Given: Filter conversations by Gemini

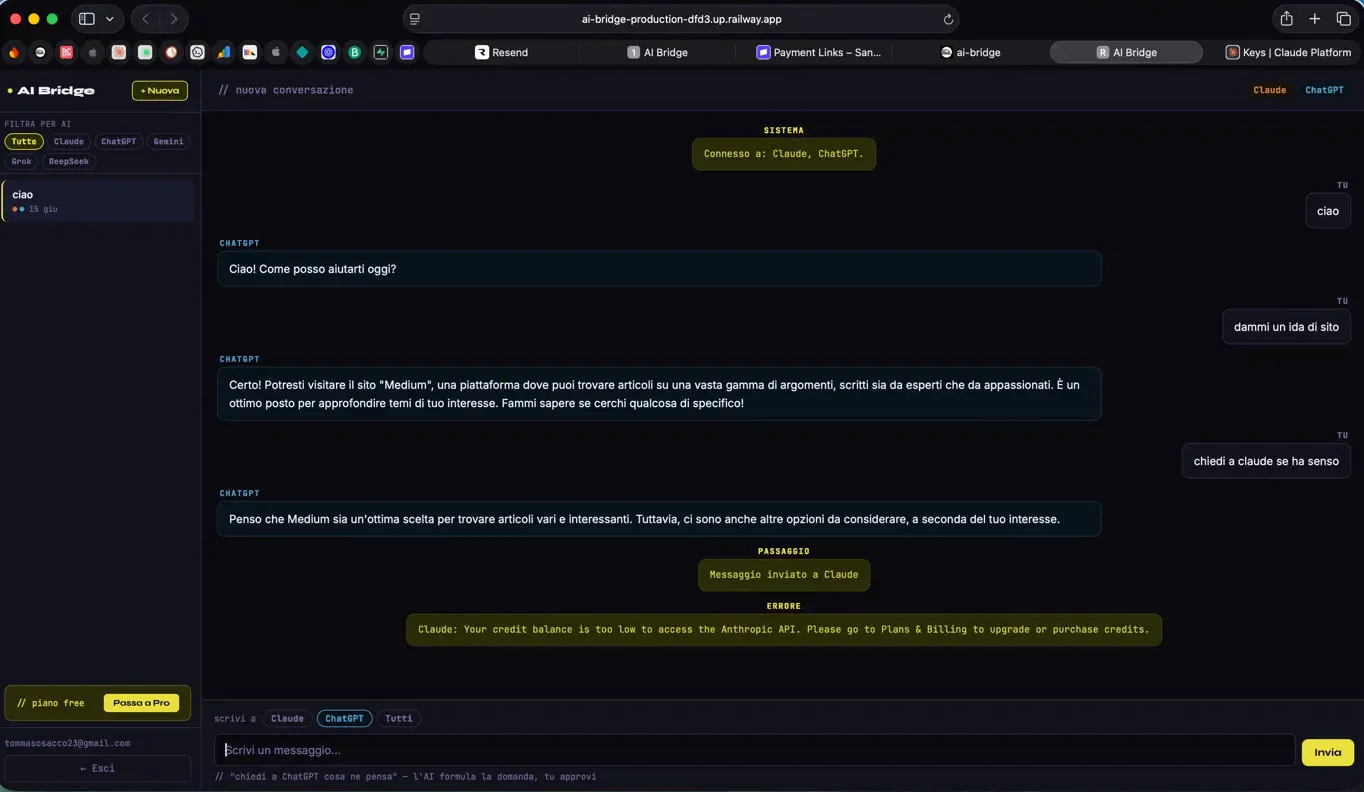Looking at the screenshot, I should point(168,141).
